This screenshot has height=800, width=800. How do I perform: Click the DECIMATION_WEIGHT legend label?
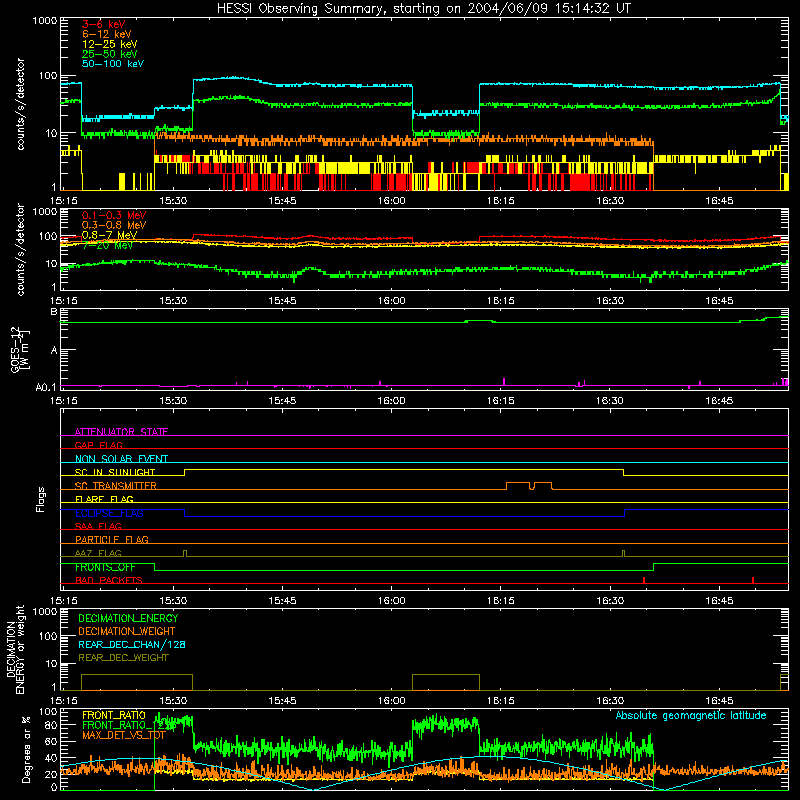(127, 631)
